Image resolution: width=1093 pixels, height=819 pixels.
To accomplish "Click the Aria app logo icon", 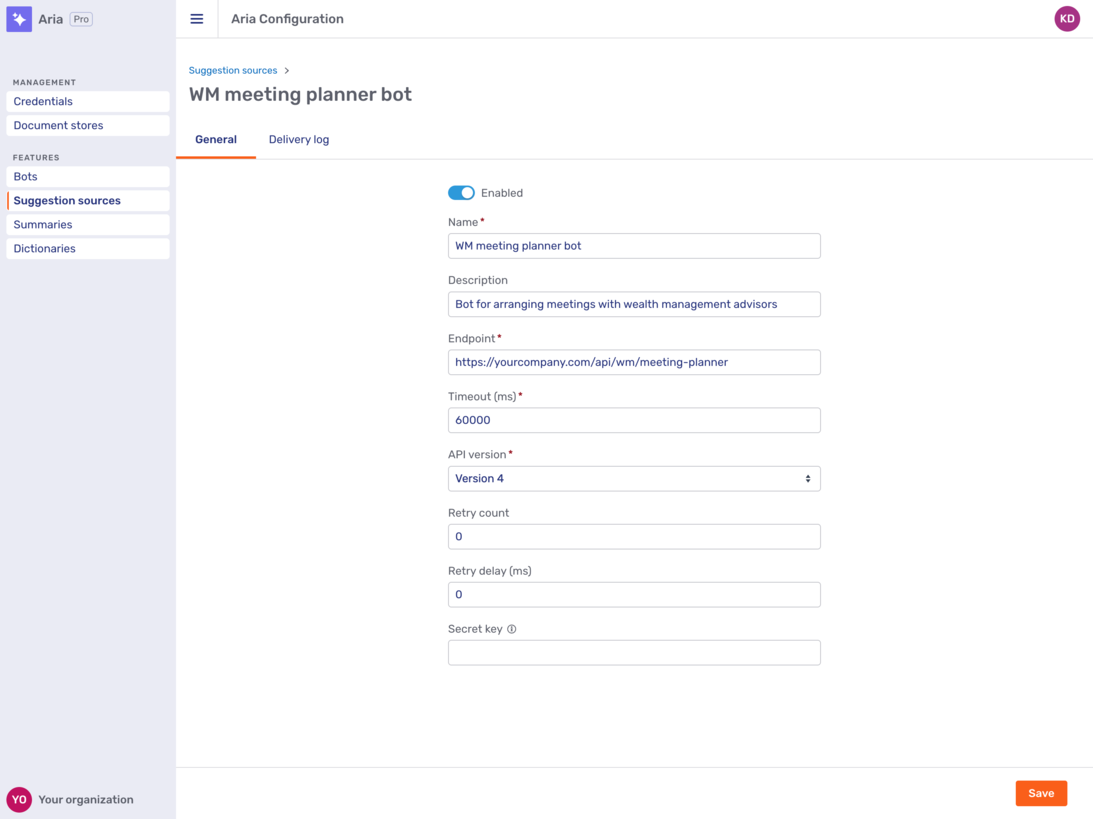I will [19, 18].
